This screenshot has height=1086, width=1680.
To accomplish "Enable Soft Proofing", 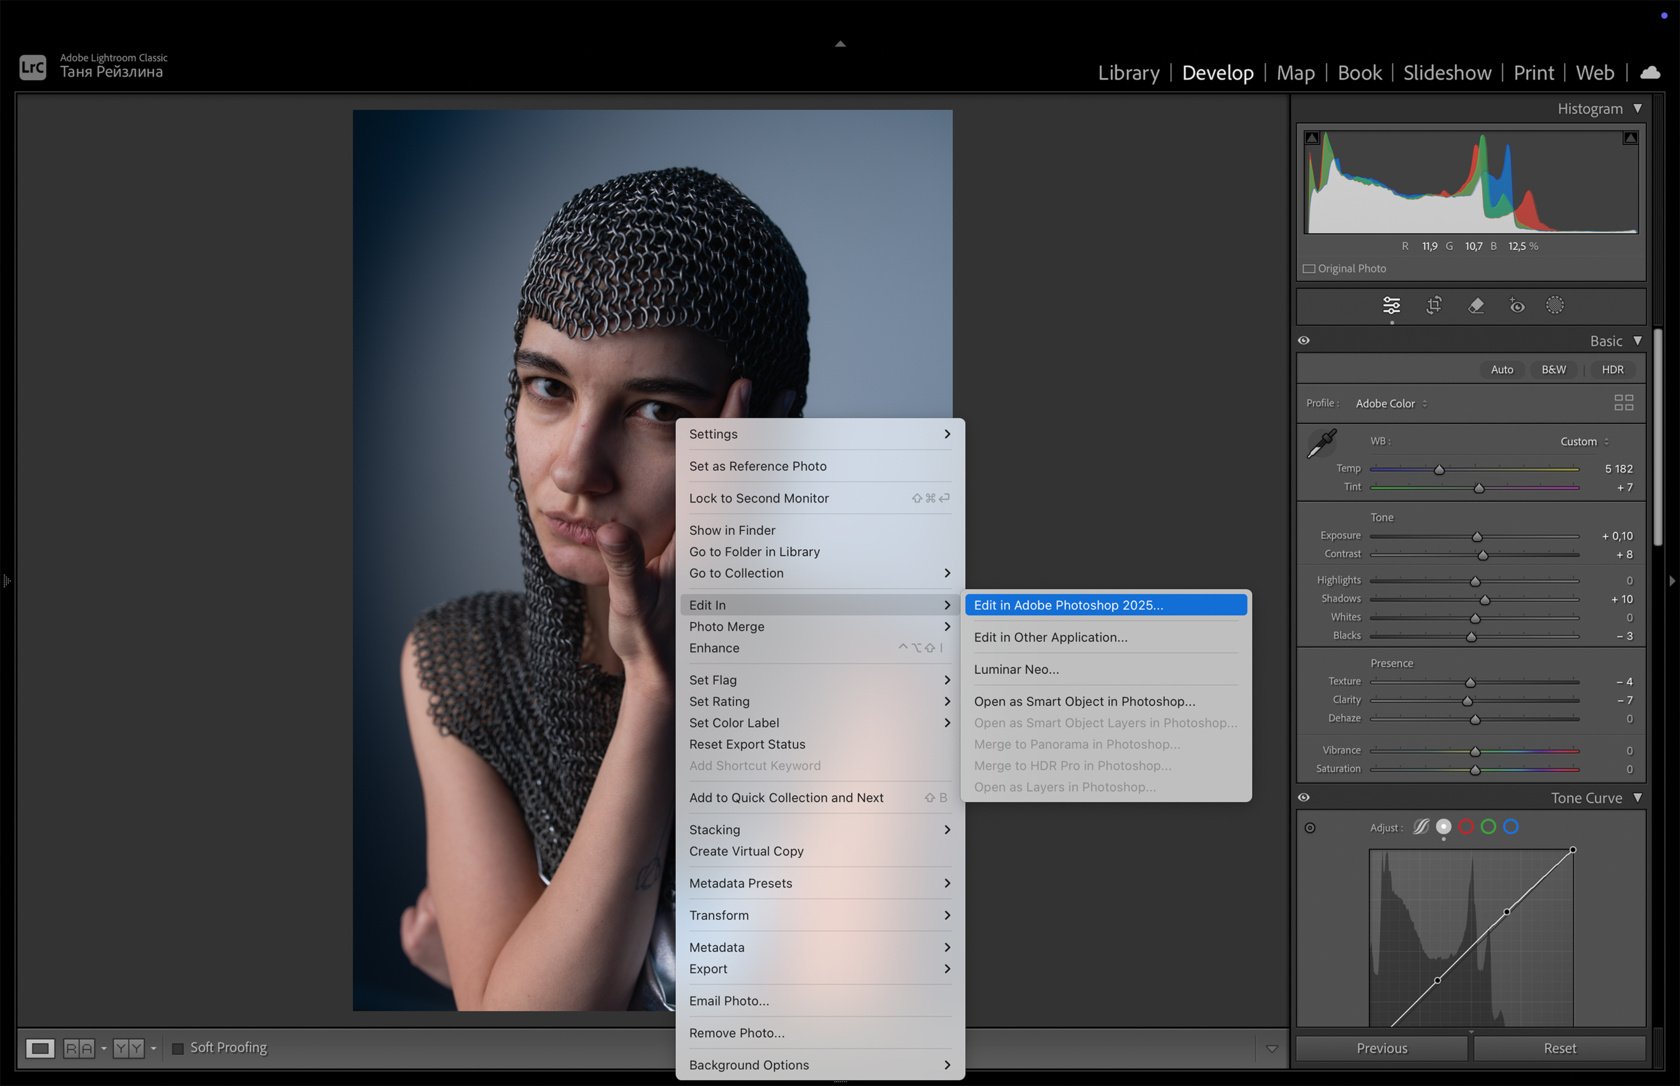I will point(179,1047).
